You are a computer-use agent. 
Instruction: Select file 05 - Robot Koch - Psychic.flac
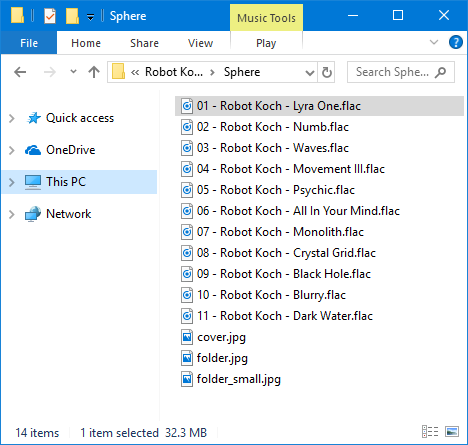click(x=276, y=190)
